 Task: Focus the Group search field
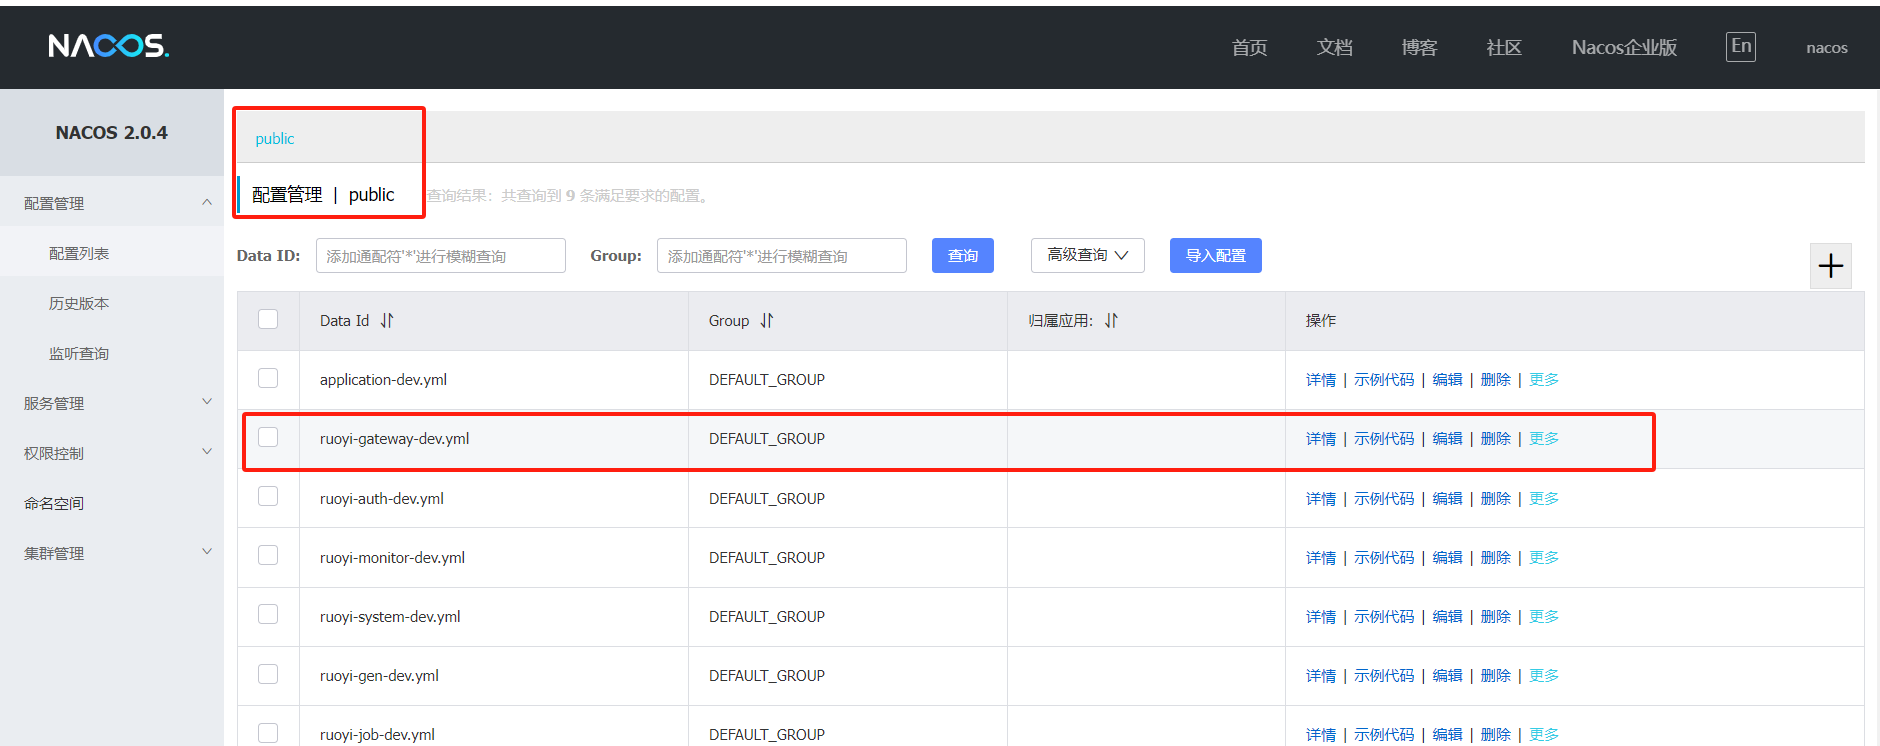[x=782, y=256]
